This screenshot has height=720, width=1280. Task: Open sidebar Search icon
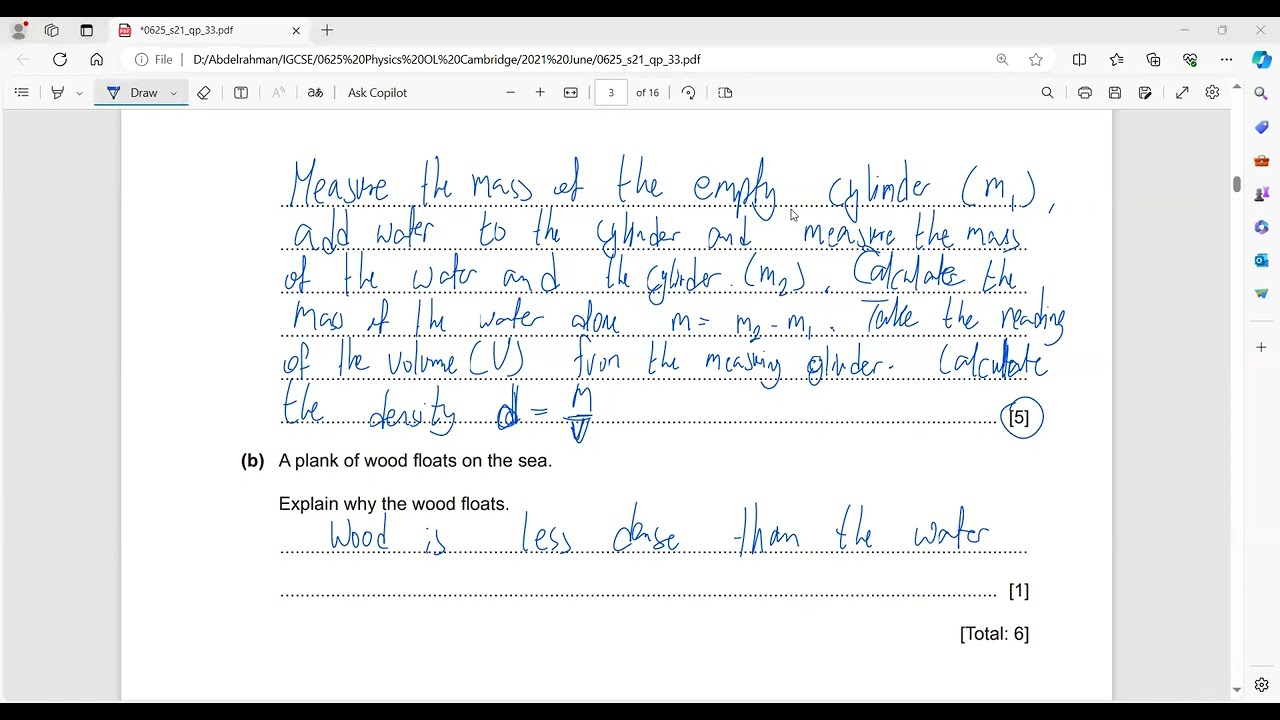point(1261,94)
